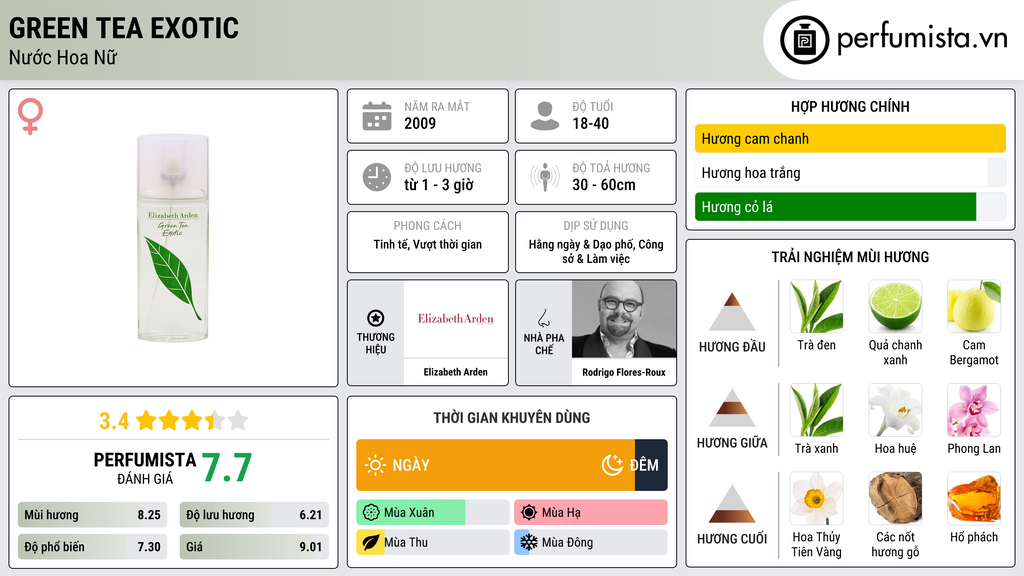
Task: Click the nose icon above Nhà pha chế
Action: (x=543, y=318)
